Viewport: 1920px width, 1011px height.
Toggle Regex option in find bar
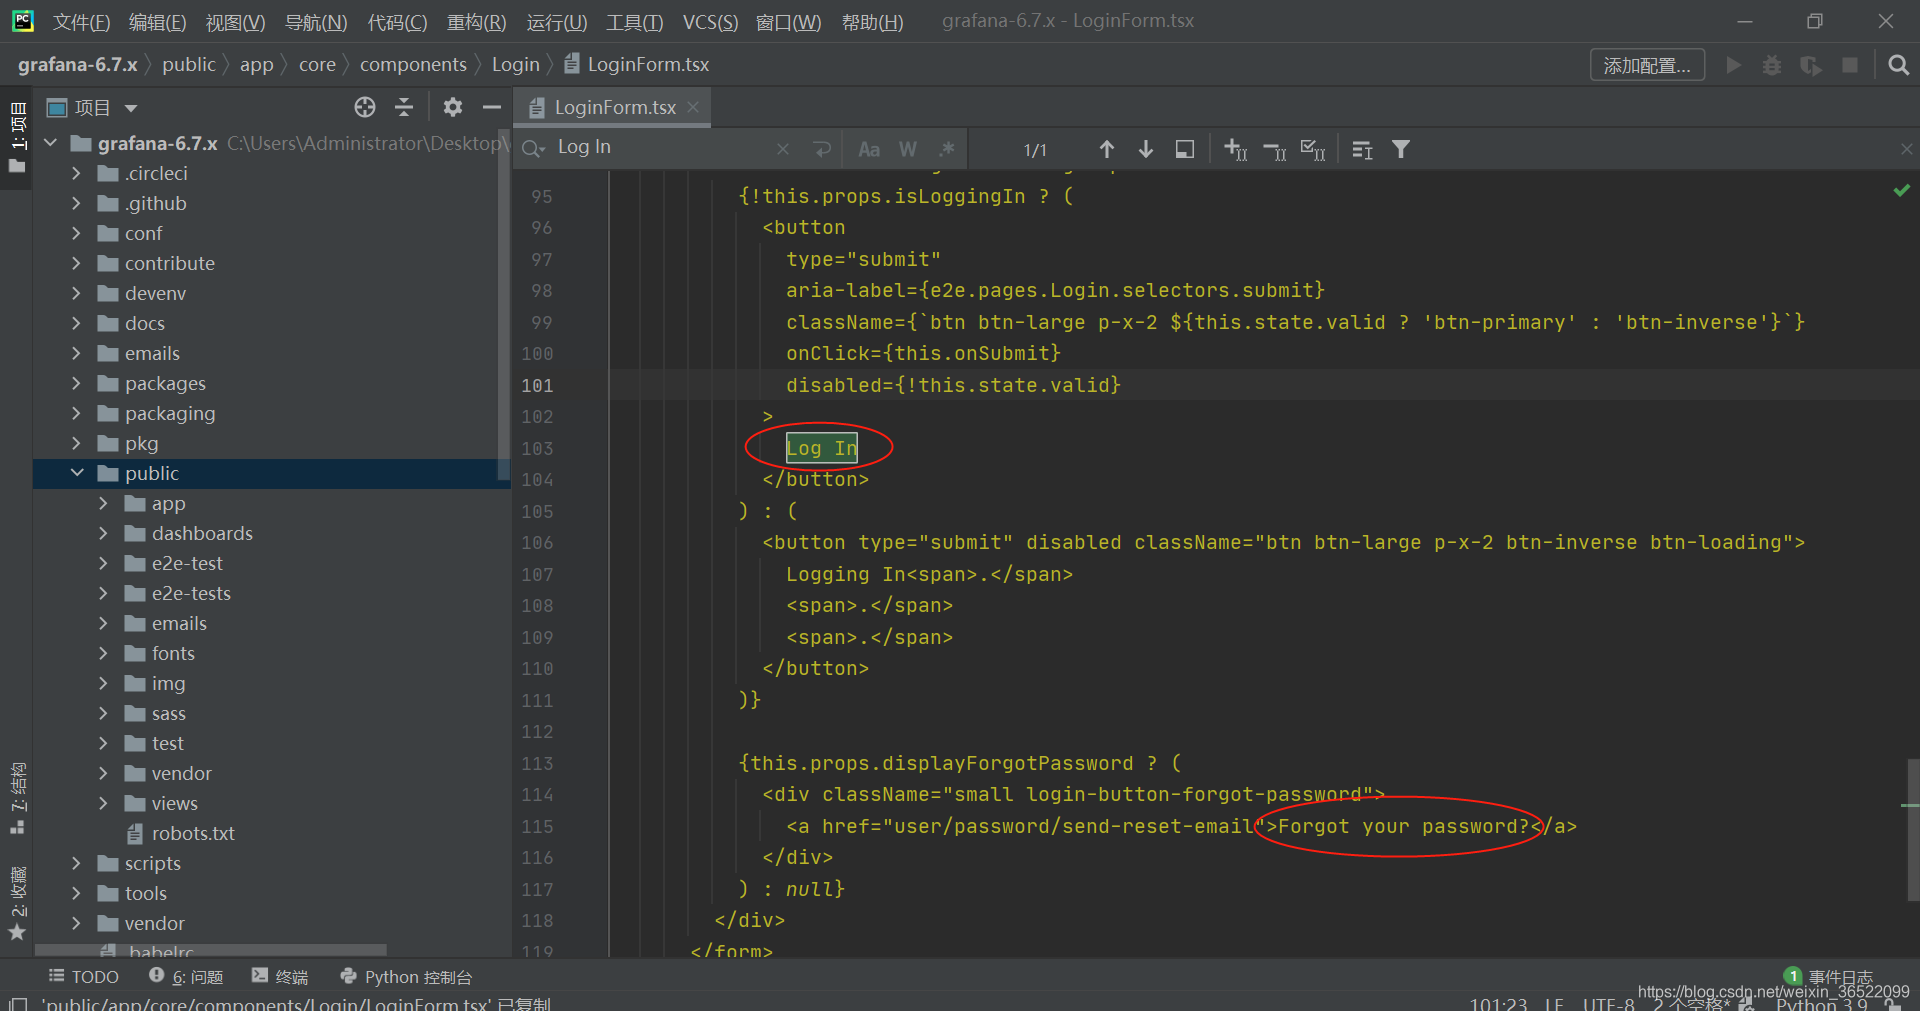tap(947, 149)
